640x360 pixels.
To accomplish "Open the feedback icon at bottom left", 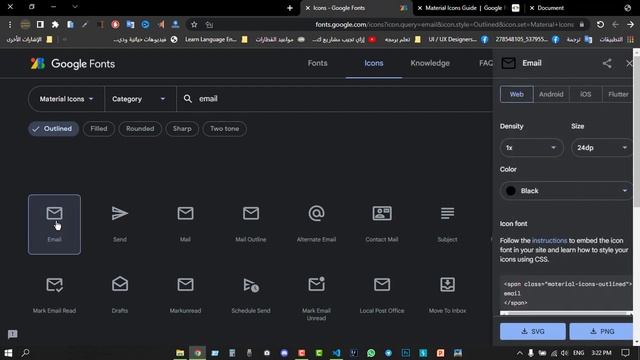I will pos(13,334).
